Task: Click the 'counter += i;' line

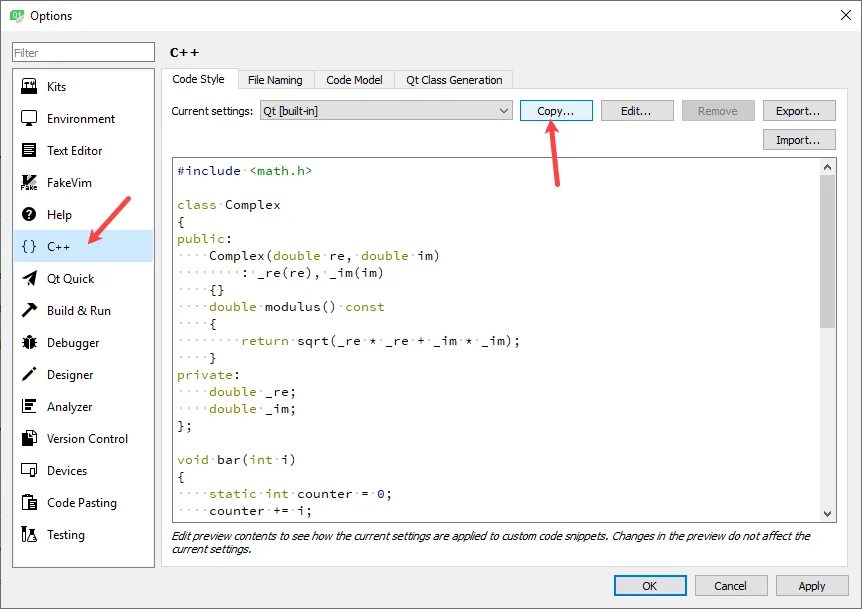Action: tap(260, 511)
